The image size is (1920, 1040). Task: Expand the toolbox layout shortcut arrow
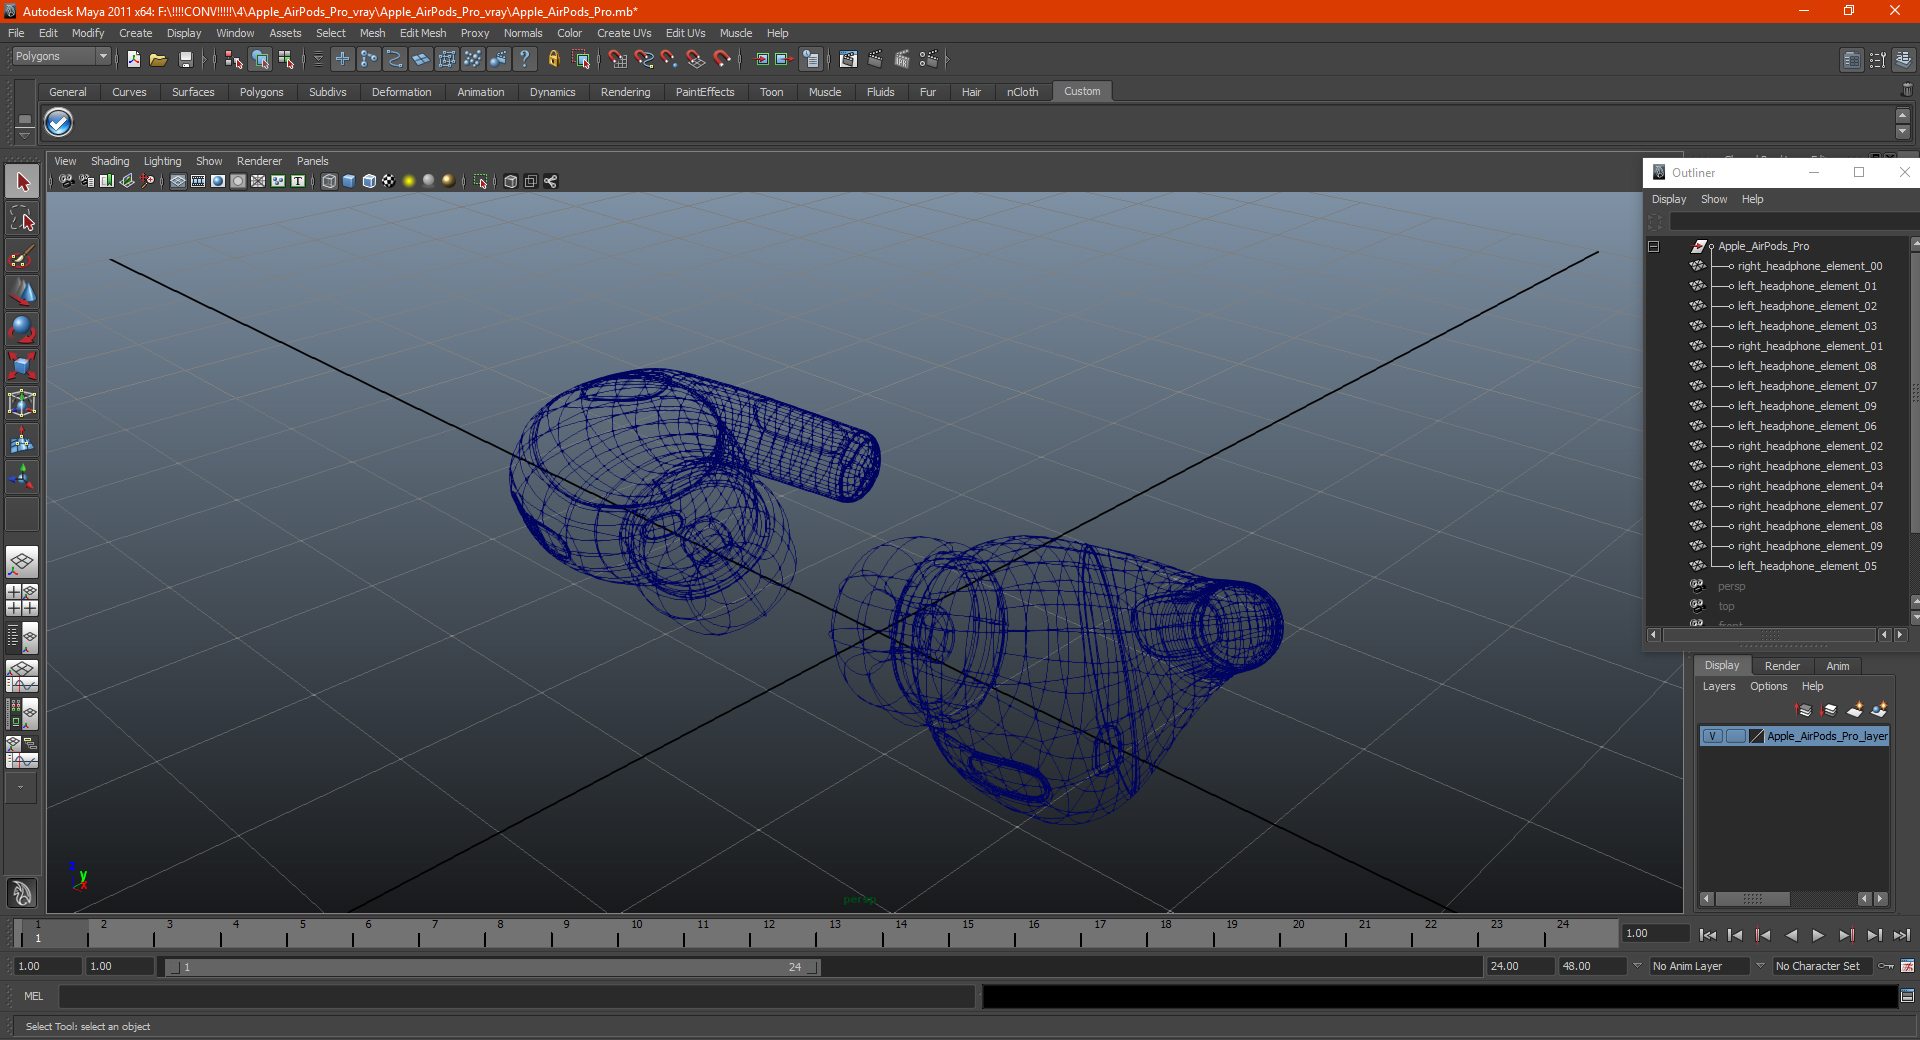tap(21, 788)
